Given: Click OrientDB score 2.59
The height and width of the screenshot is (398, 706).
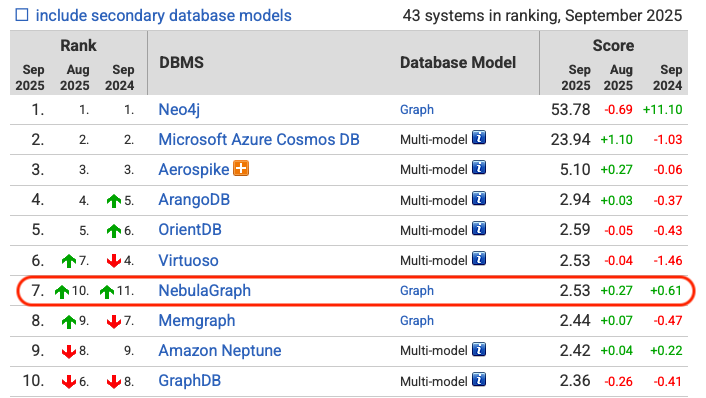Looking at the screenshot, I should coord(575,230).
